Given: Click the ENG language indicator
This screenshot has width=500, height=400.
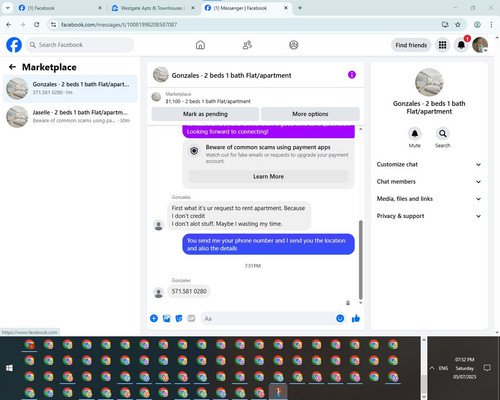Looking at the screenshot, I should pos(443,368).
